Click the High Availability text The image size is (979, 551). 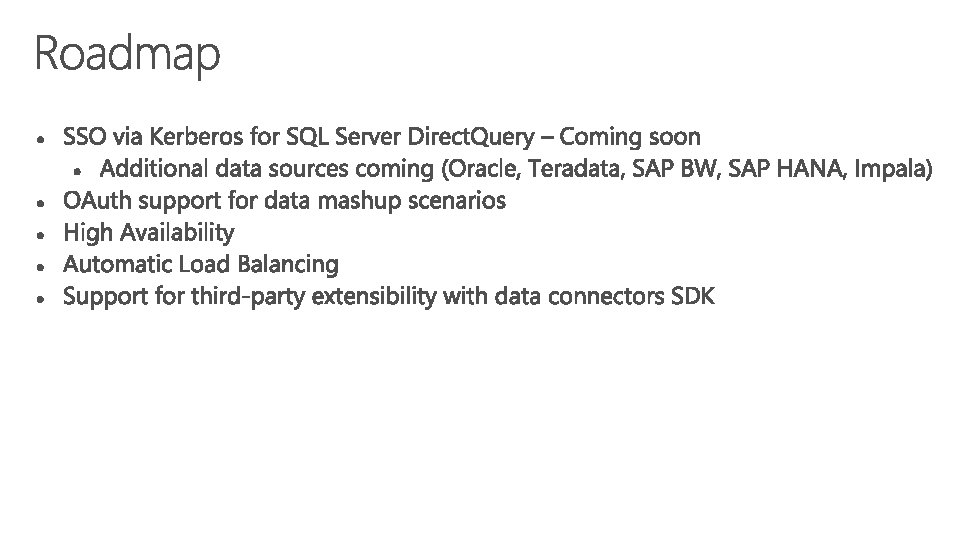[149, 233]
